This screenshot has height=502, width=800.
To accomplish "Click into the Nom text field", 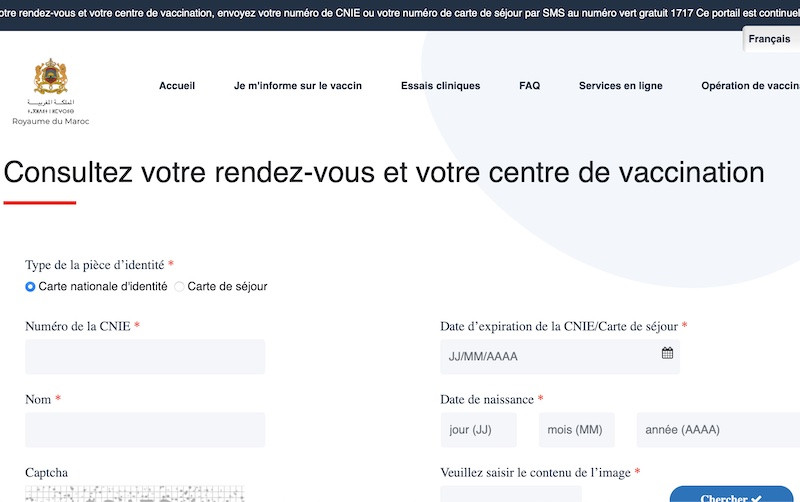I will (x=145, y=430).
